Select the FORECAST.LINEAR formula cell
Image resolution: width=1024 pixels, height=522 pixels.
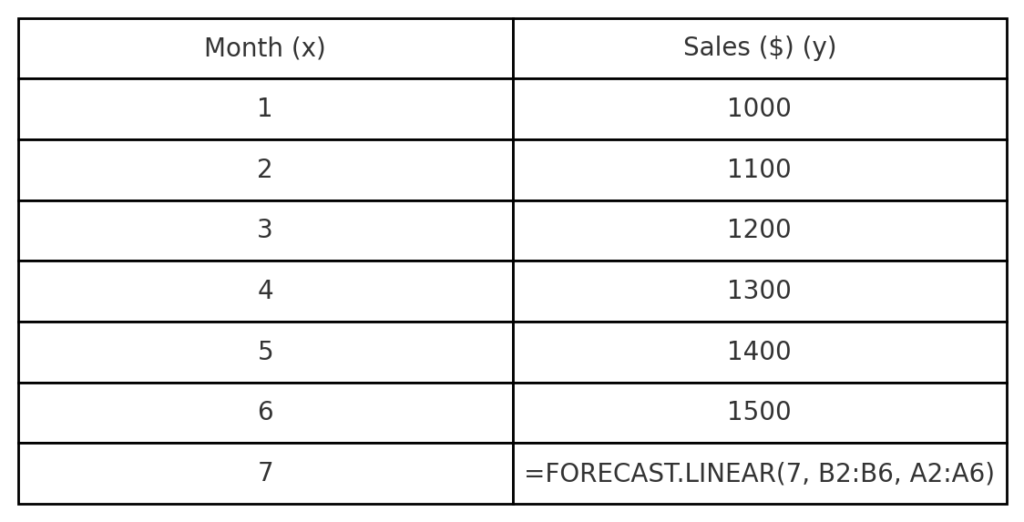759,473
